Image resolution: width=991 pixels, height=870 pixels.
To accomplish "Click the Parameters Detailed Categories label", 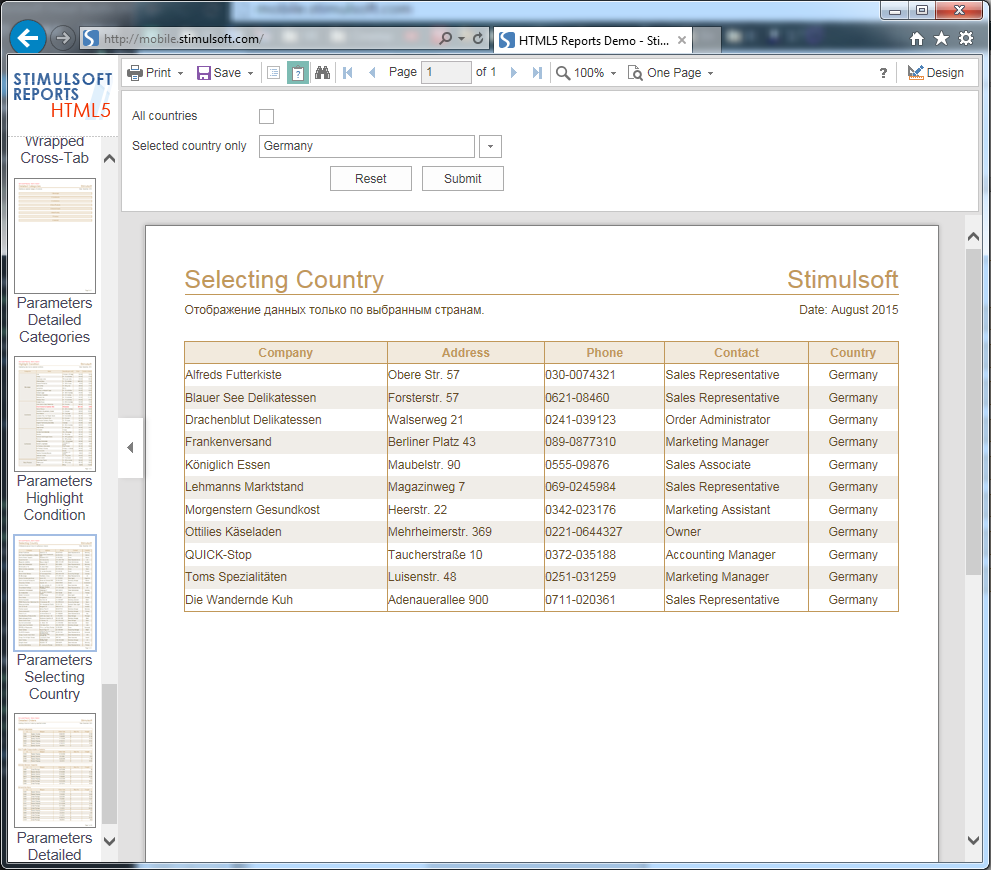I will point(54,320).
